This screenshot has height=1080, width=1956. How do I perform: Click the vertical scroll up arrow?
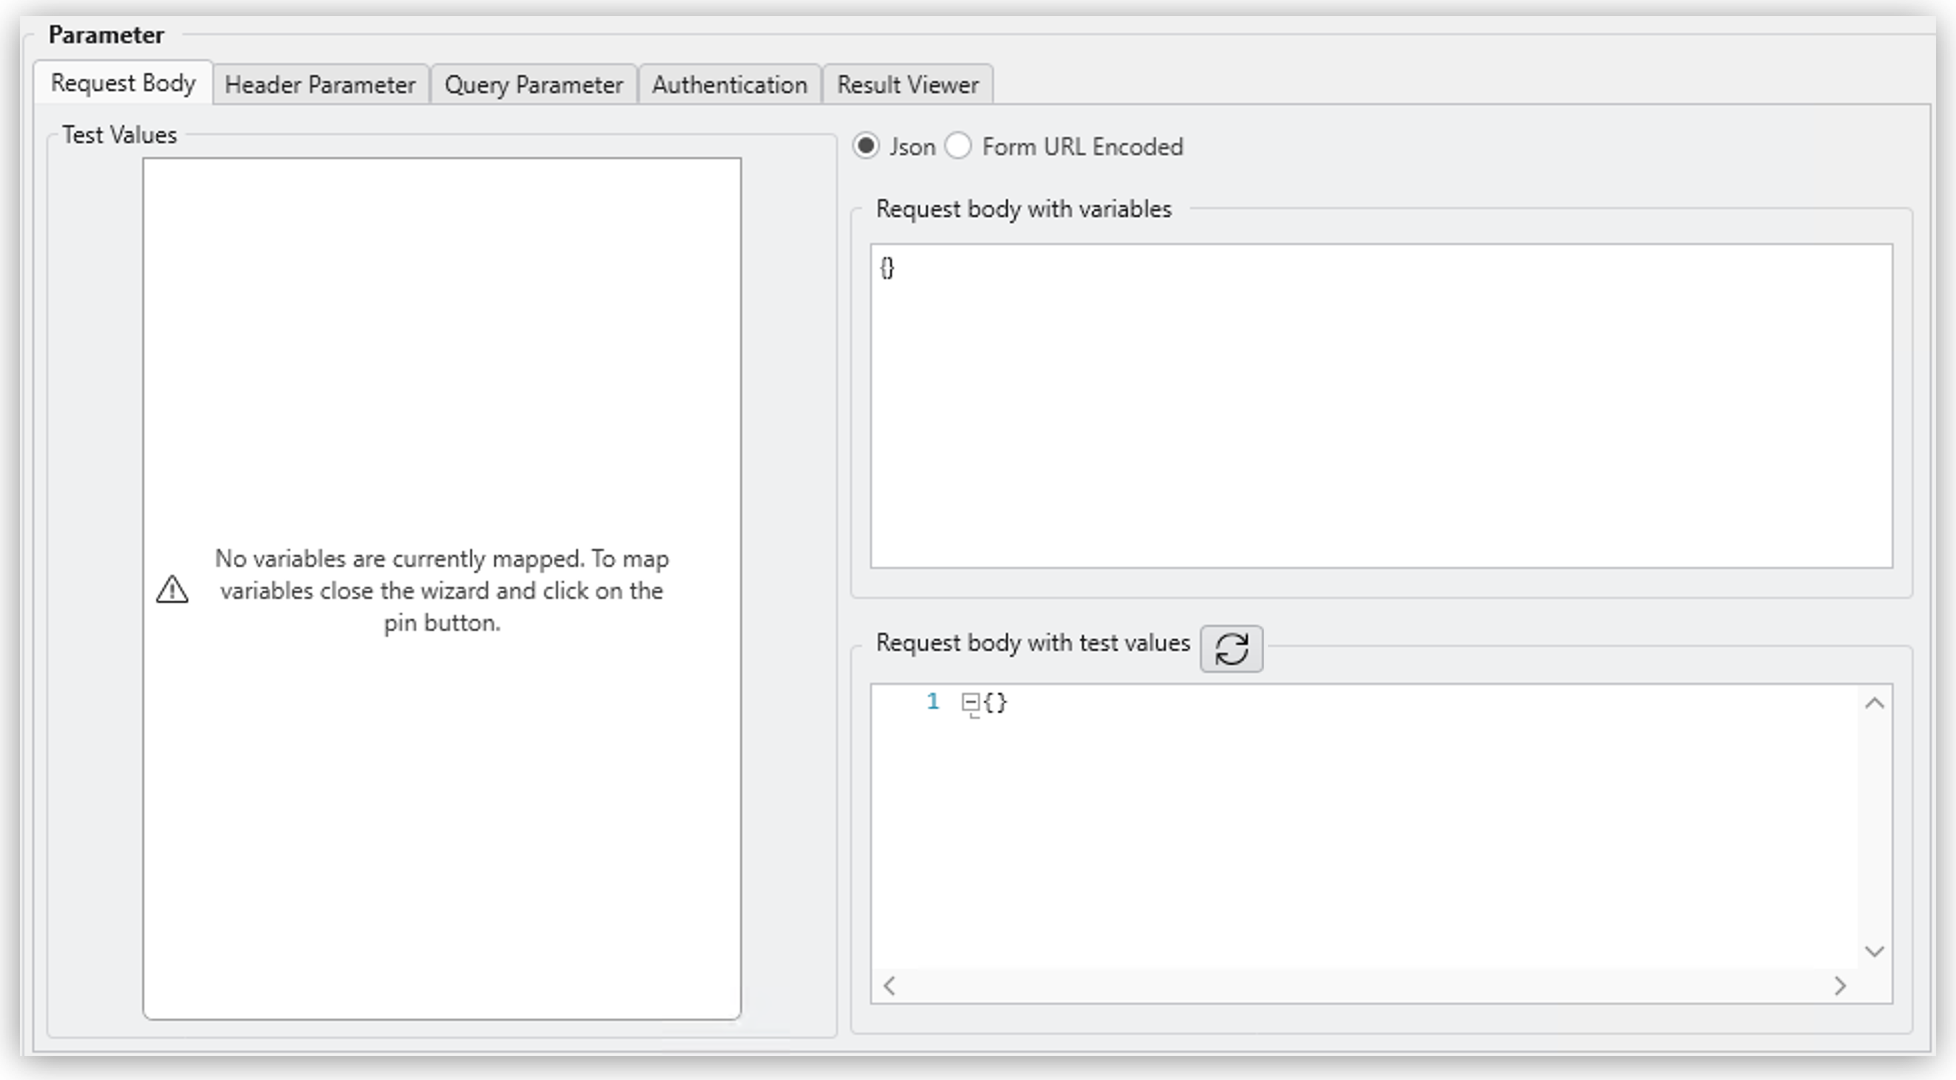coord(1876,704)
